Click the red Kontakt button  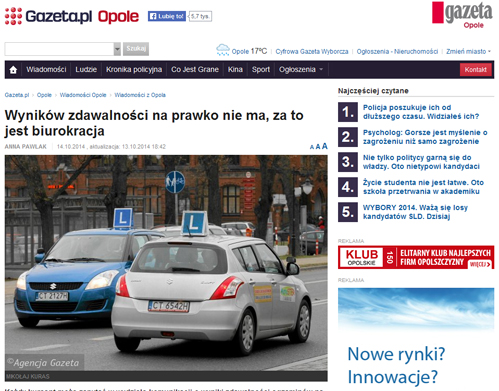[476, 70]
